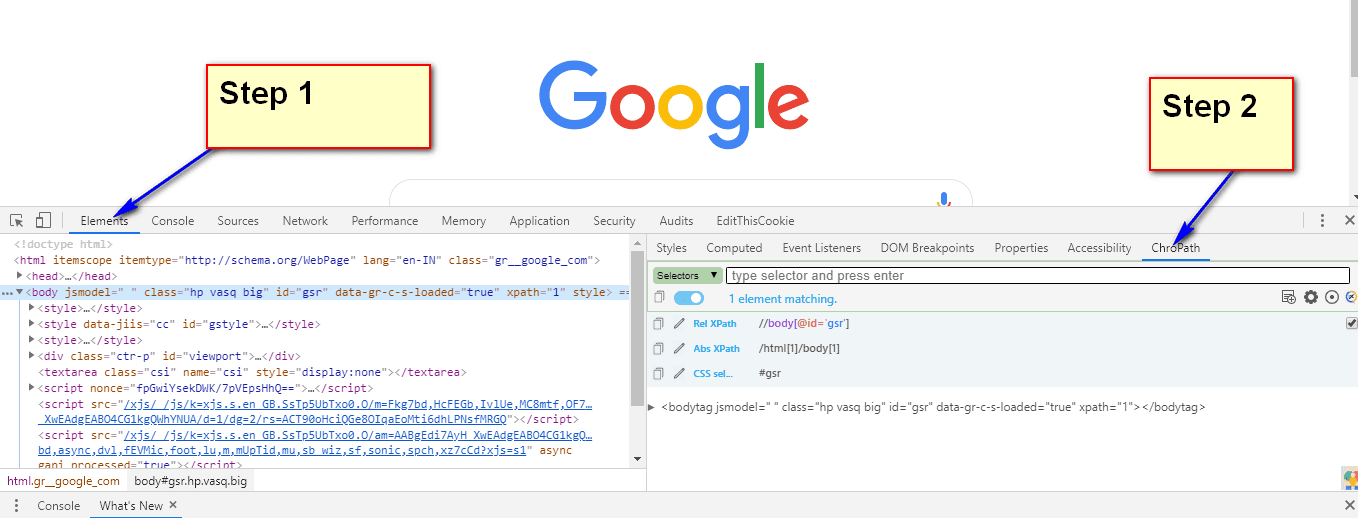The image size is (1358, 518).
Task: Click the CSS sel... label
Action: (714, 373)
